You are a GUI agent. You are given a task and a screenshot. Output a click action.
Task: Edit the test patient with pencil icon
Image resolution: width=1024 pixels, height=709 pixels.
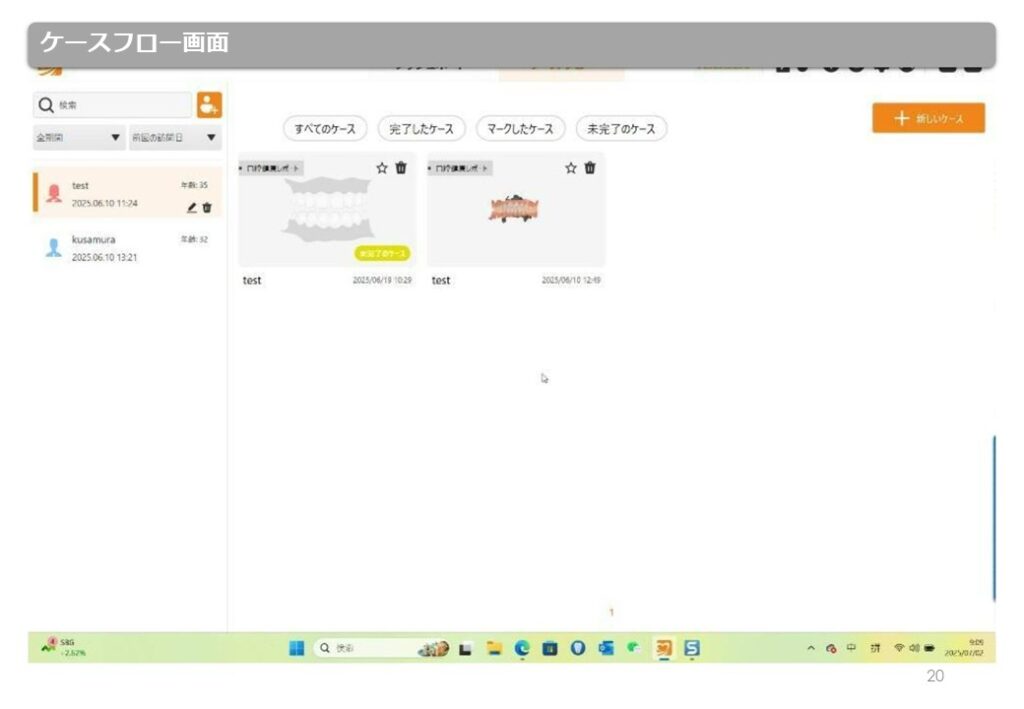click(x=192, y=208)
